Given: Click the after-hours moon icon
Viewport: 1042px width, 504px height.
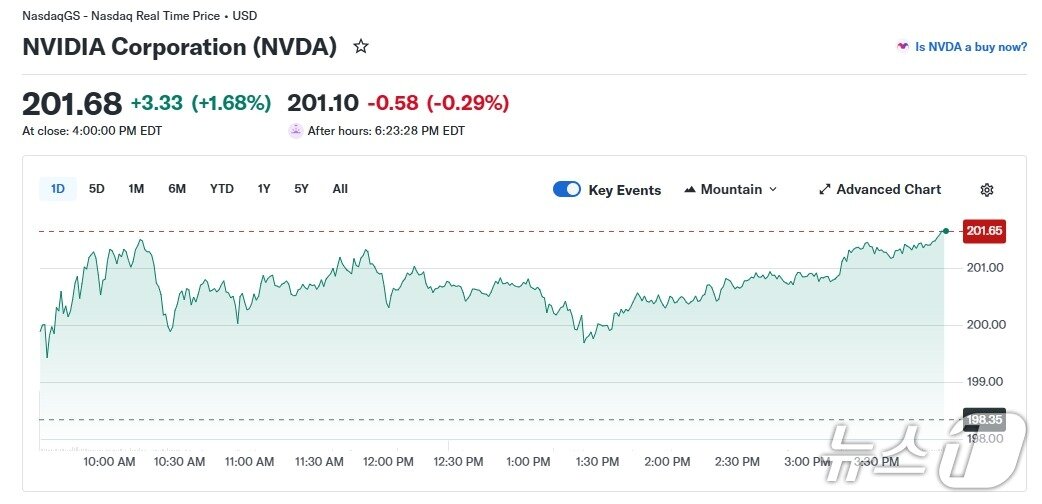Looking at the screenshot, I should pyautogui.click(x=295, y=131).
